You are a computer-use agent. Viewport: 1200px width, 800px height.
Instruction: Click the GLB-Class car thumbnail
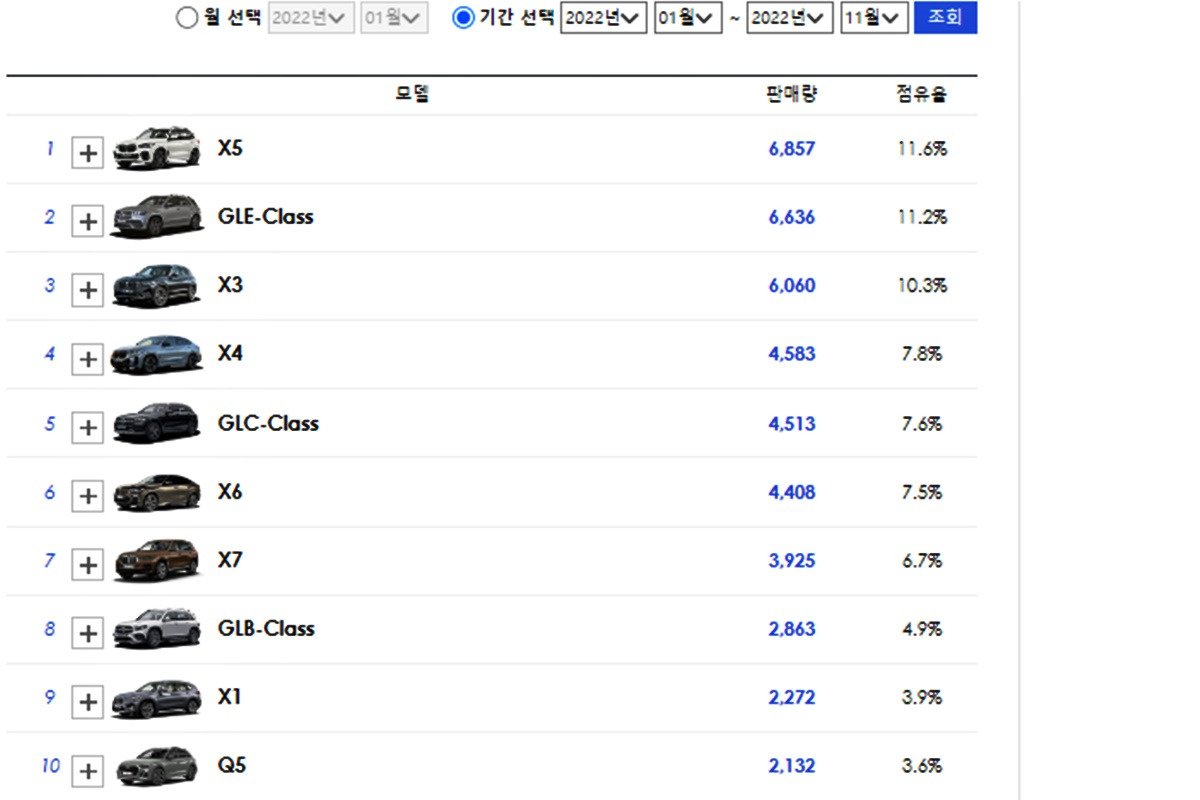point(156,628)
